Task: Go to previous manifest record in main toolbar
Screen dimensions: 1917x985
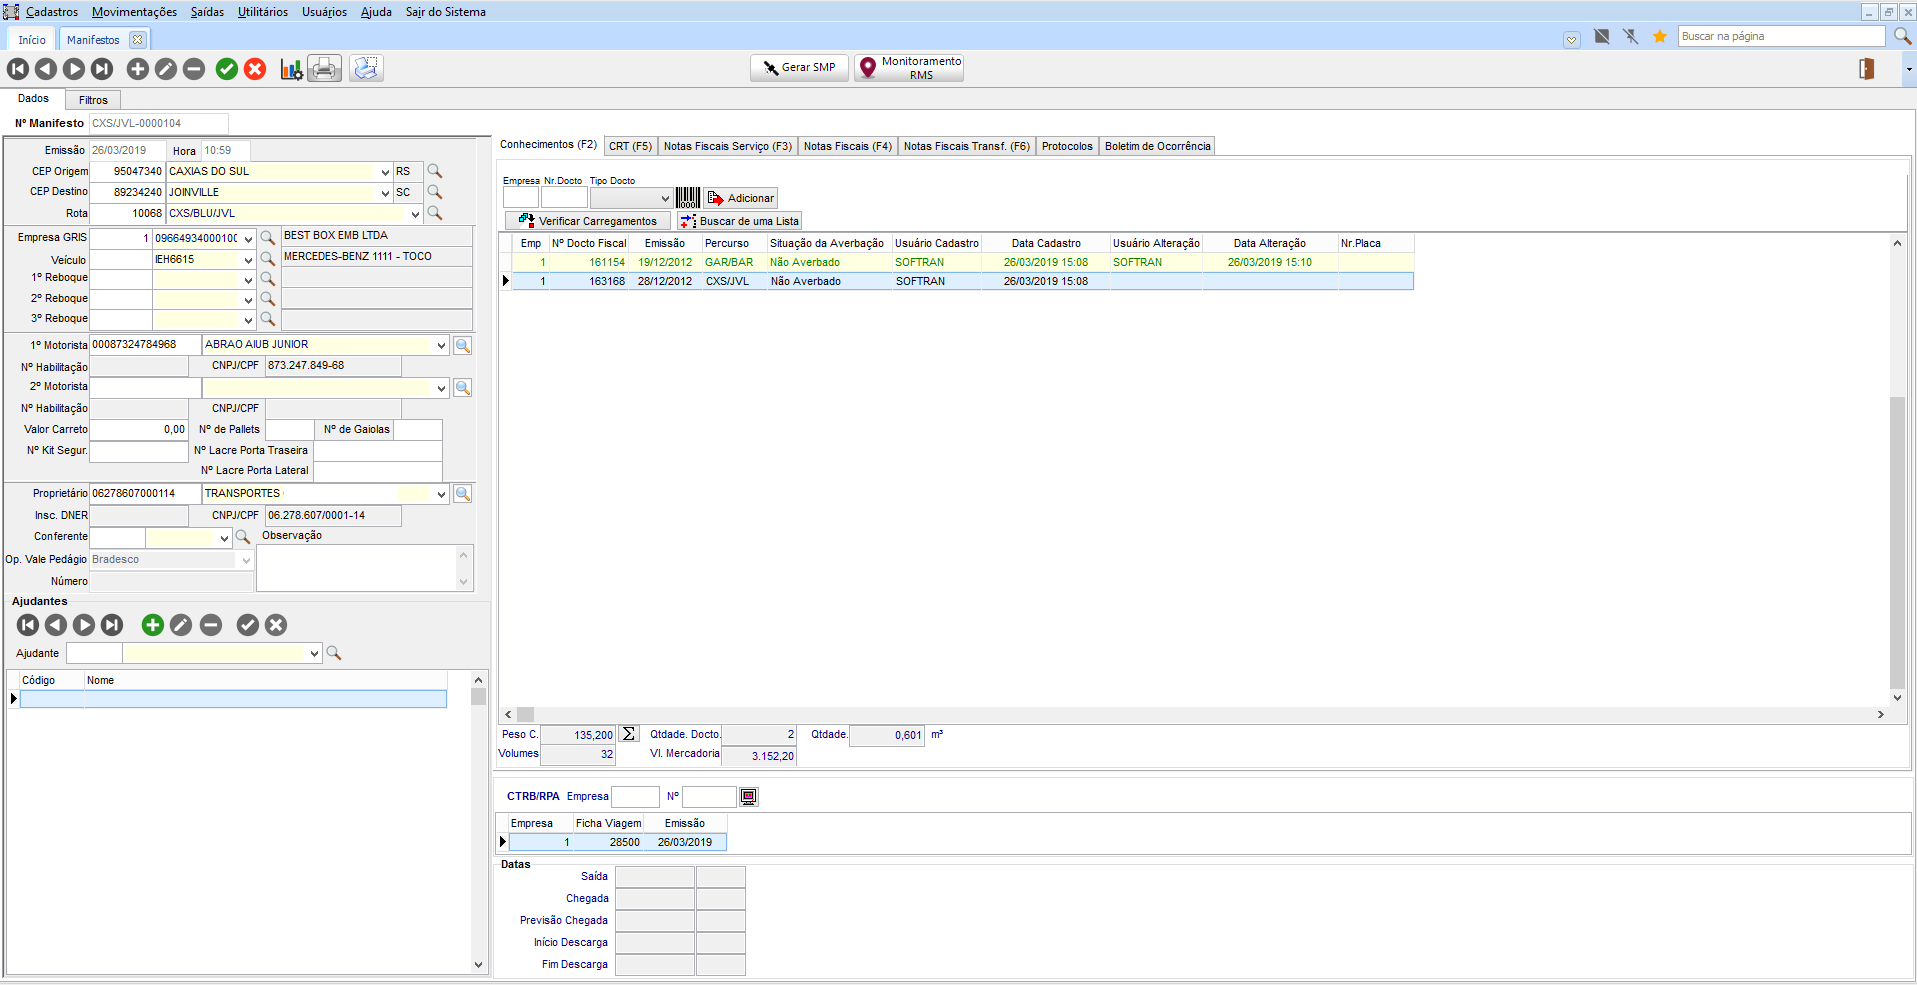Action: tap(46, 69)
